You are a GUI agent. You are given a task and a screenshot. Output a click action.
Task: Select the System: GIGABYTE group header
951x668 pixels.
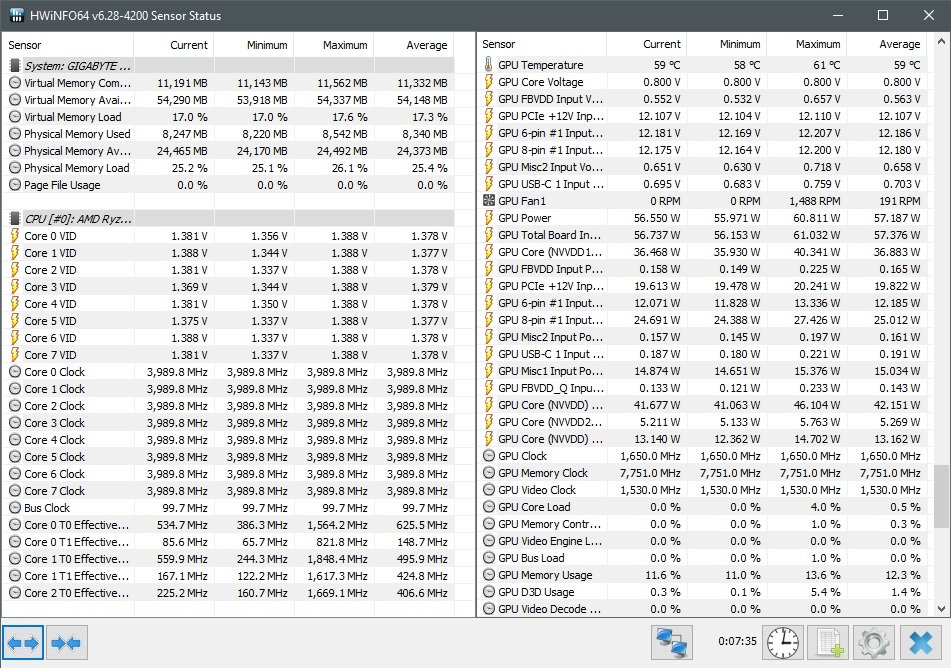click(228, 66)
